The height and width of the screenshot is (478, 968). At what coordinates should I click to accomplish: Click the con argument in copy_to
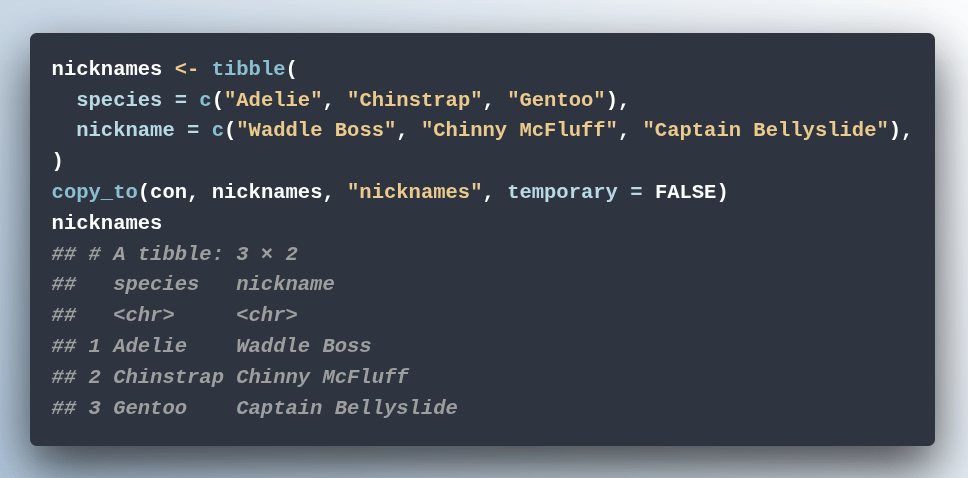(168, 192)
